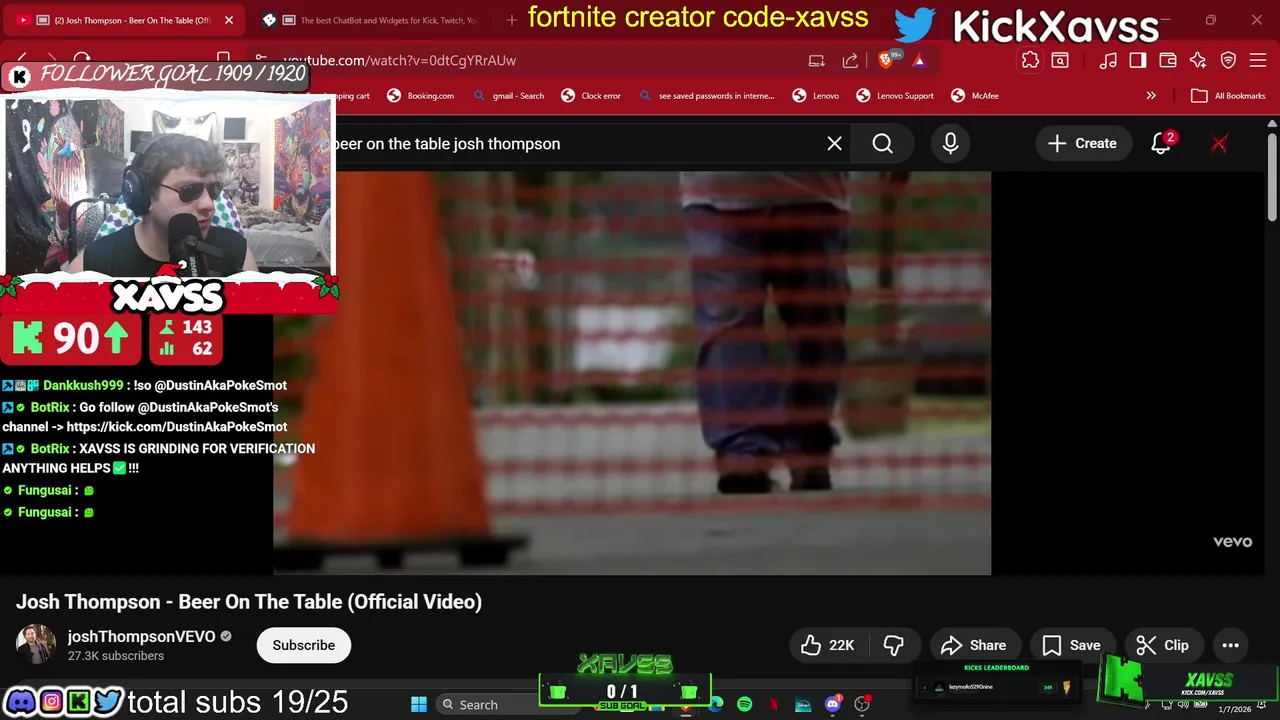Toggle the browser sidebar panel icon
Screen dimensions: 1280x720
point(1138,60)
